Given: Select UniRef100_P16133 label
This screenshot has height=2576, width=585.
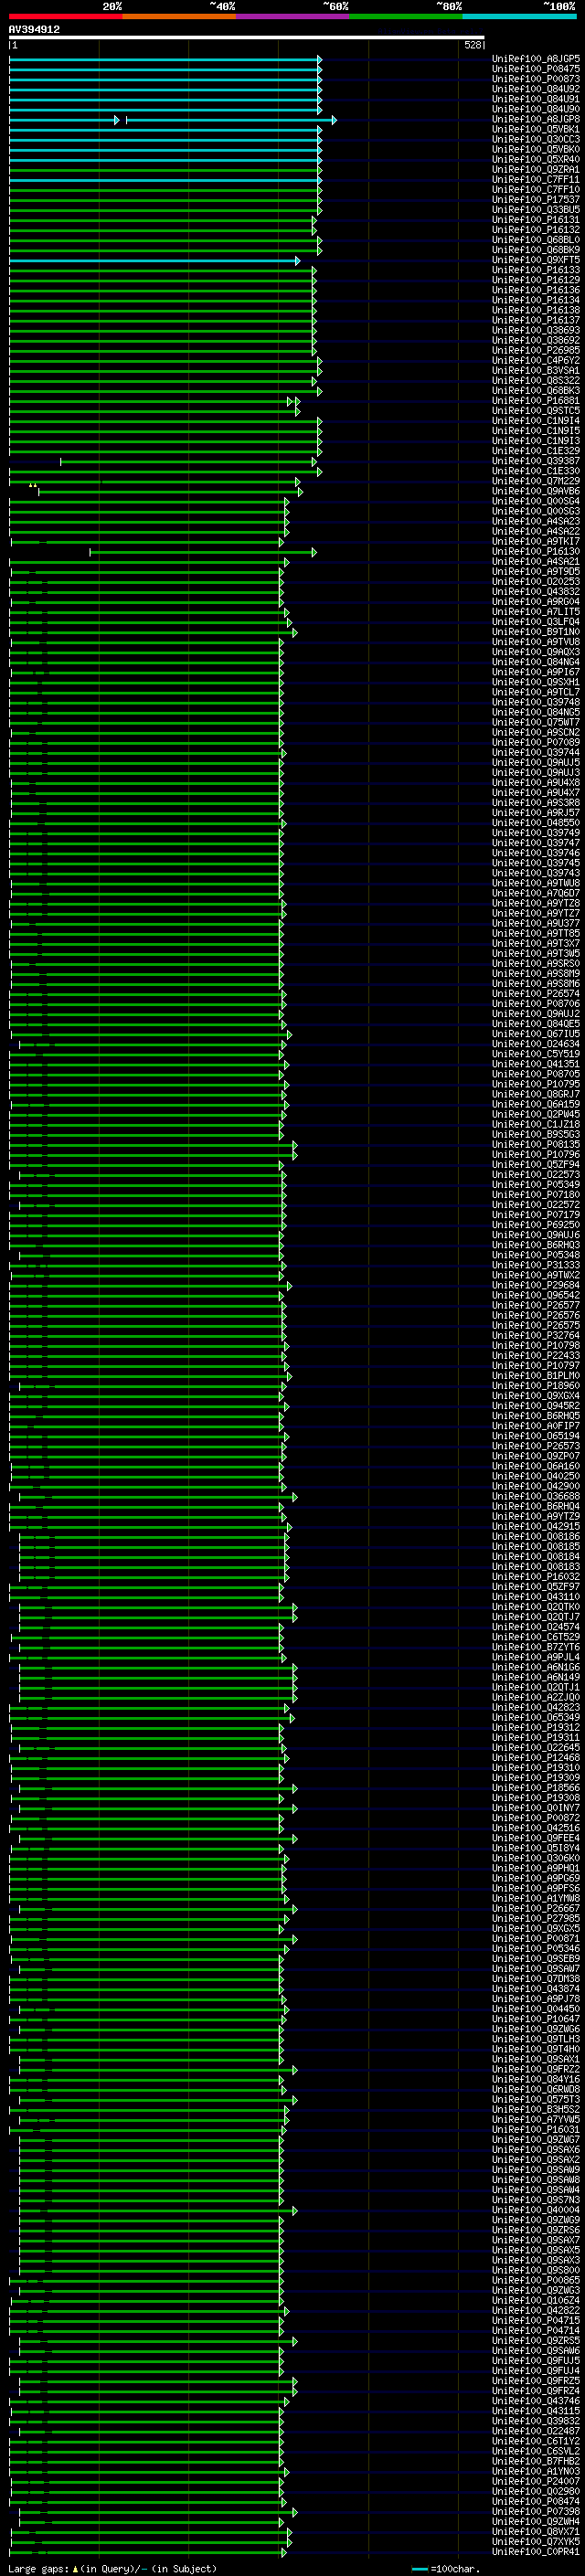Looking at the screenshot, I should coord(535,270).
